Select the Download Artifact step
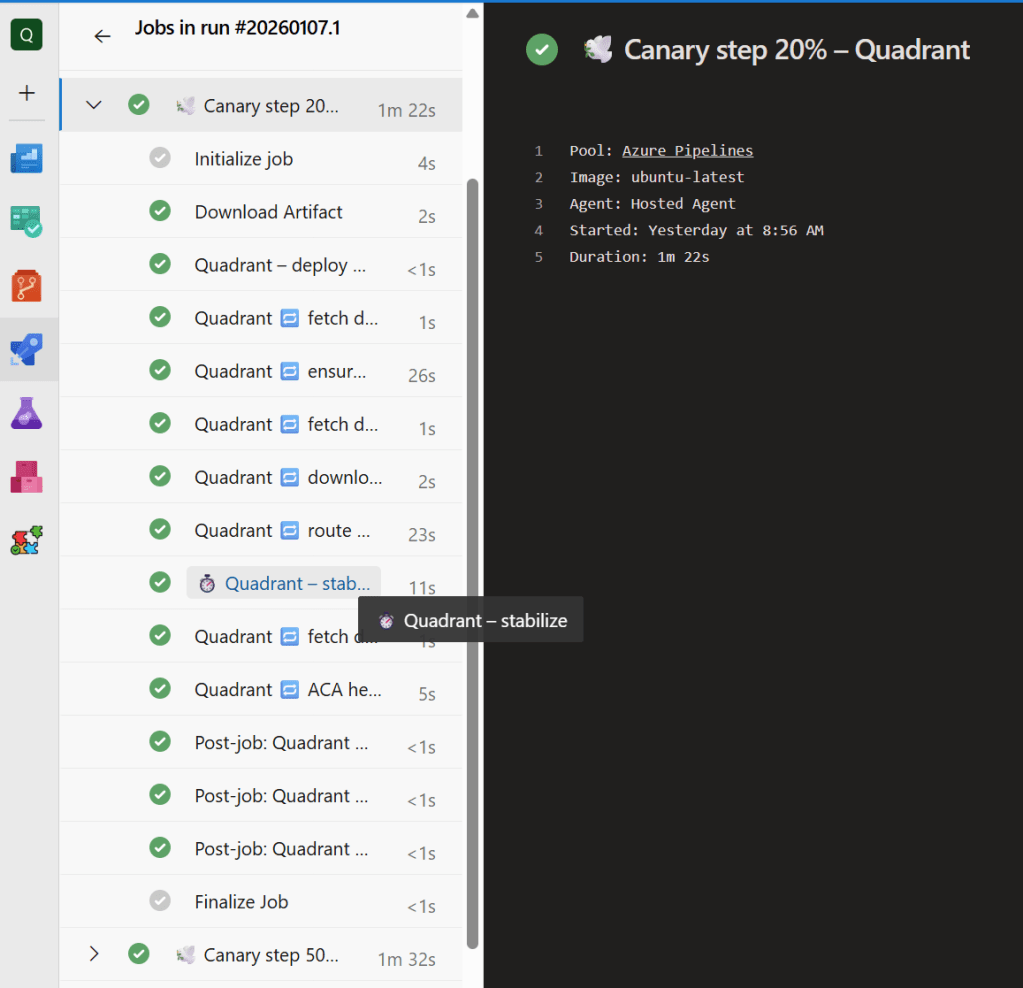Image resolution: width=1023 pixels, height=988 pixels. click(268, 212)
